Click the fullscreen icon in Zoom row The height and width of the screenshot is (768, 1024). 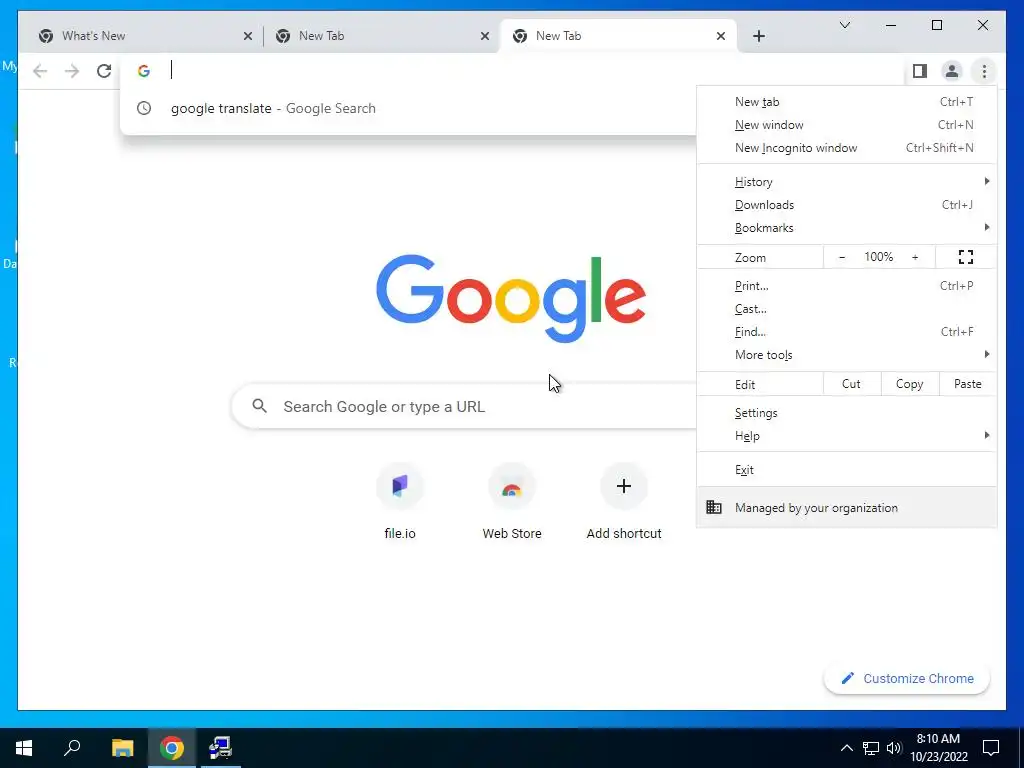coord(965,257)
